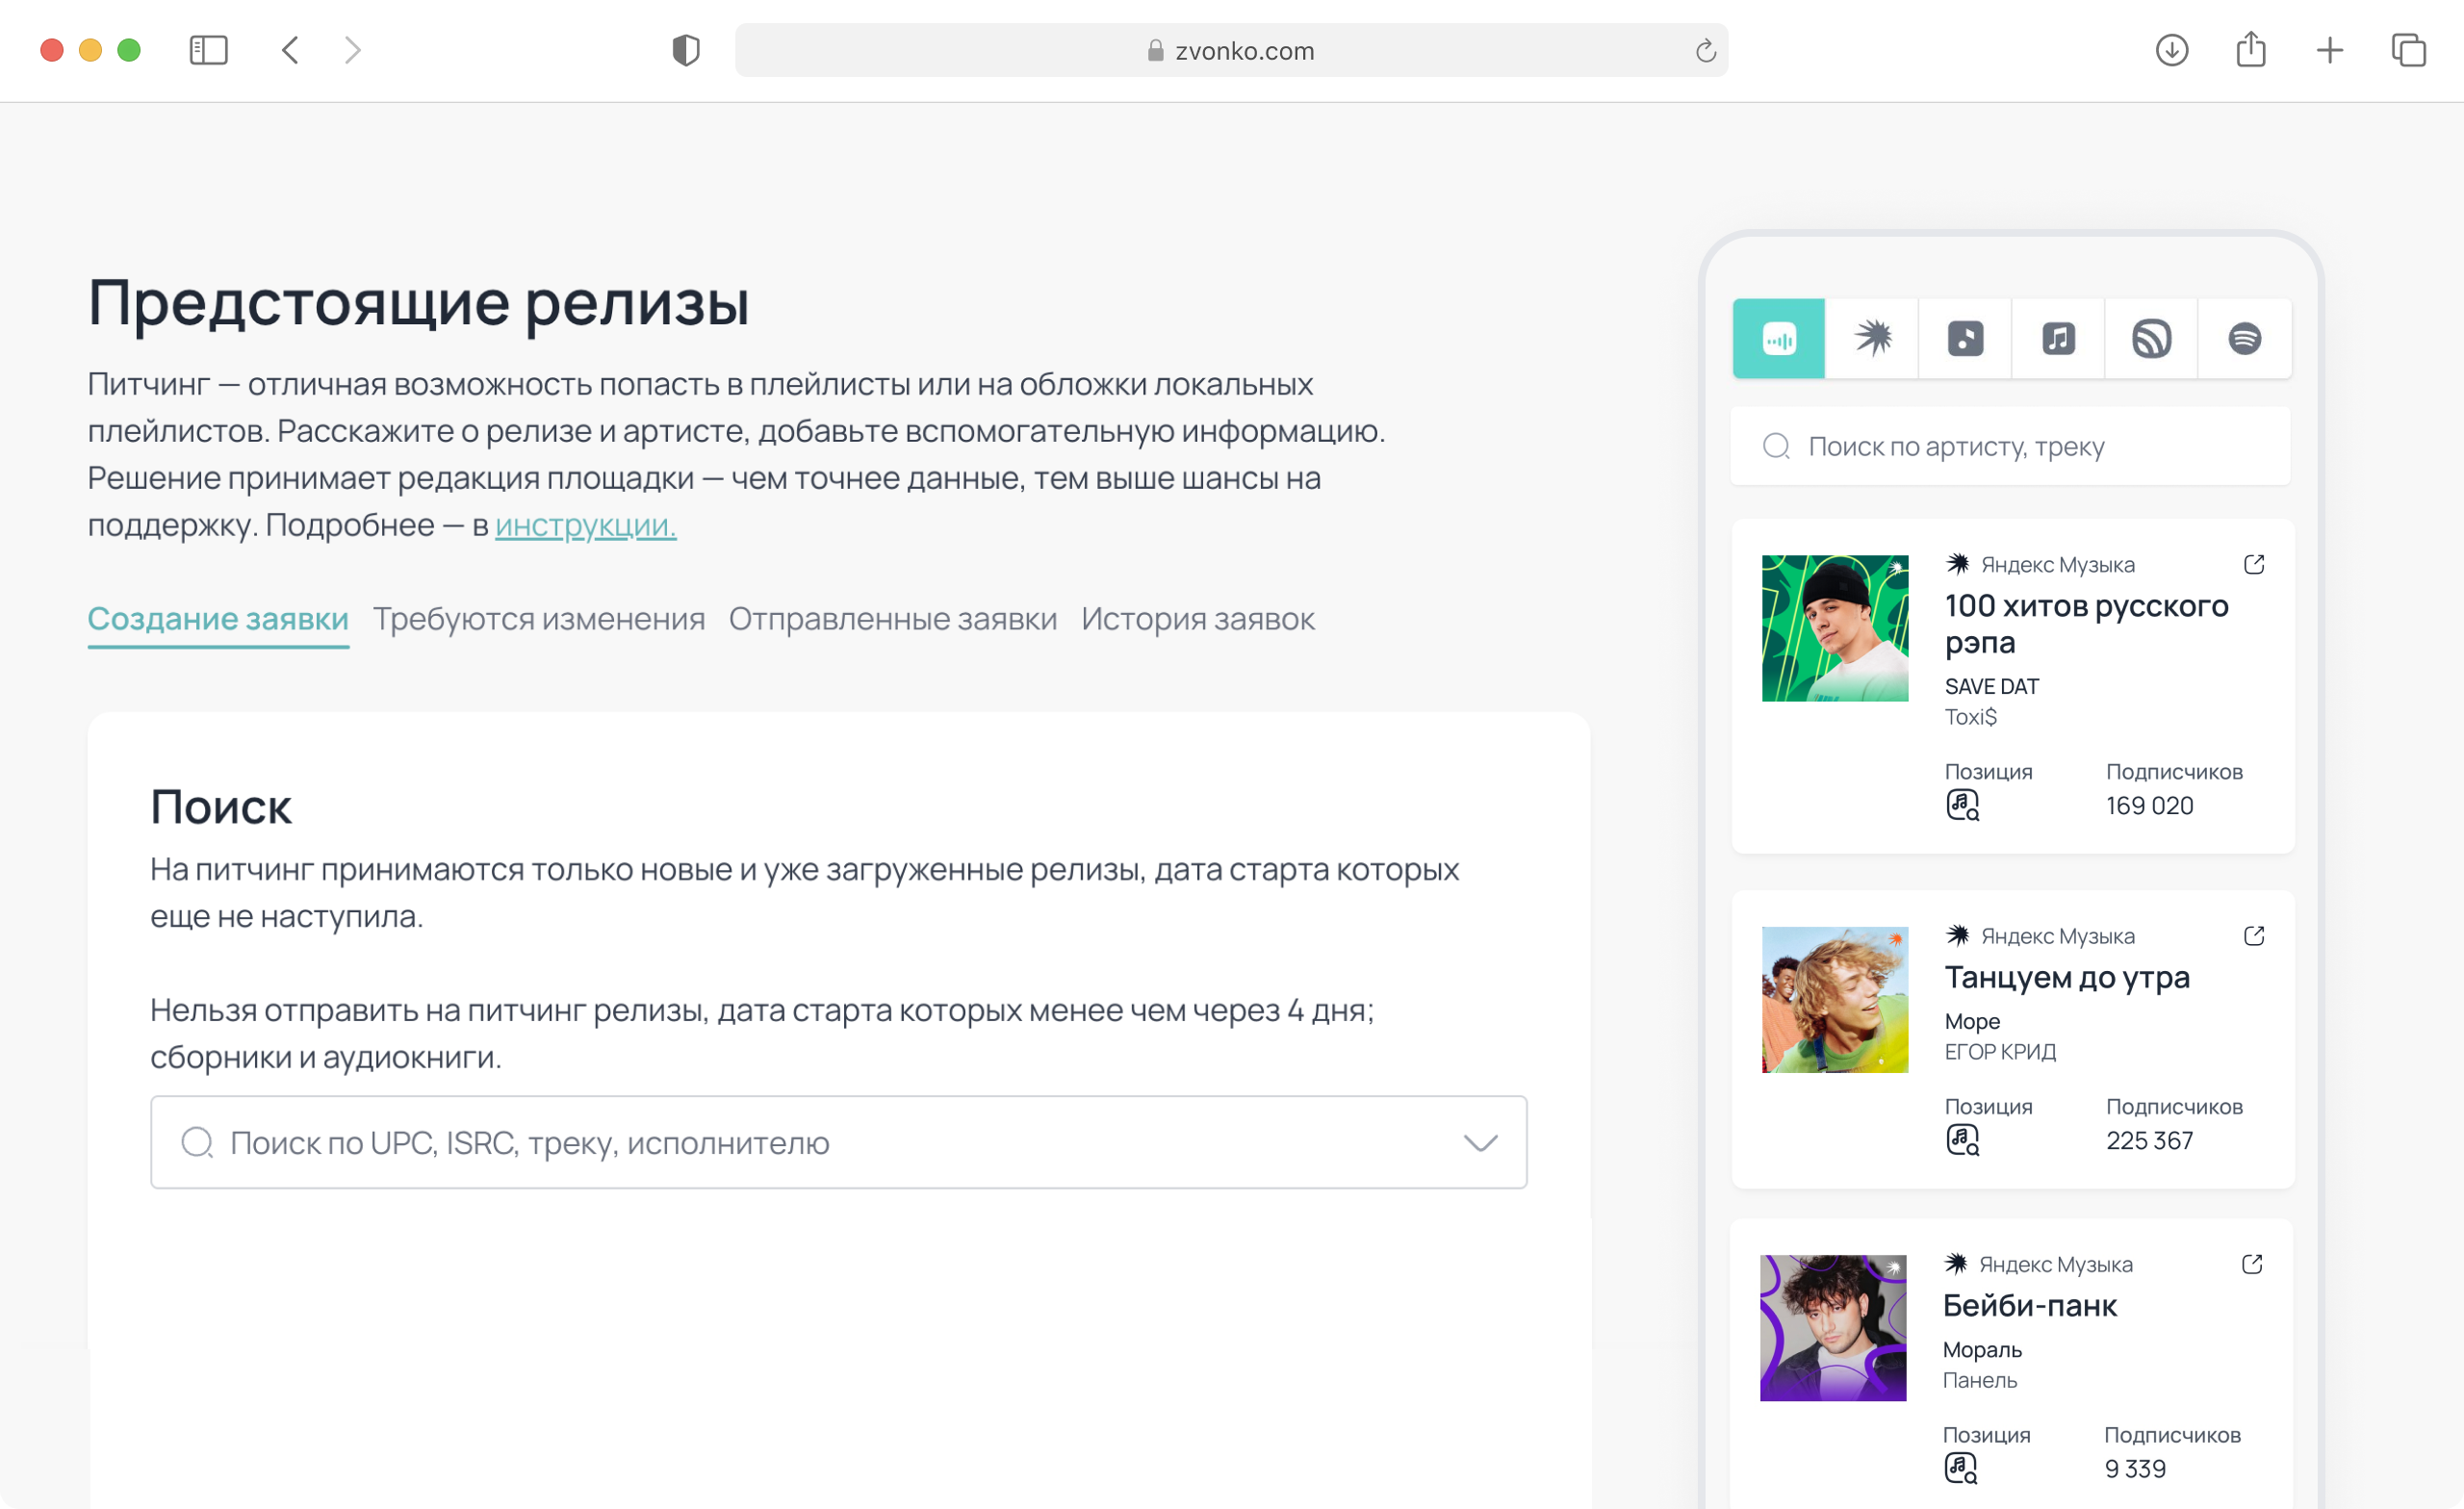Image resolution: width=2464 pixels, height=1509 pixels.
Task: Open external link for Бейби-панк playlist
Action: 2252,1264
